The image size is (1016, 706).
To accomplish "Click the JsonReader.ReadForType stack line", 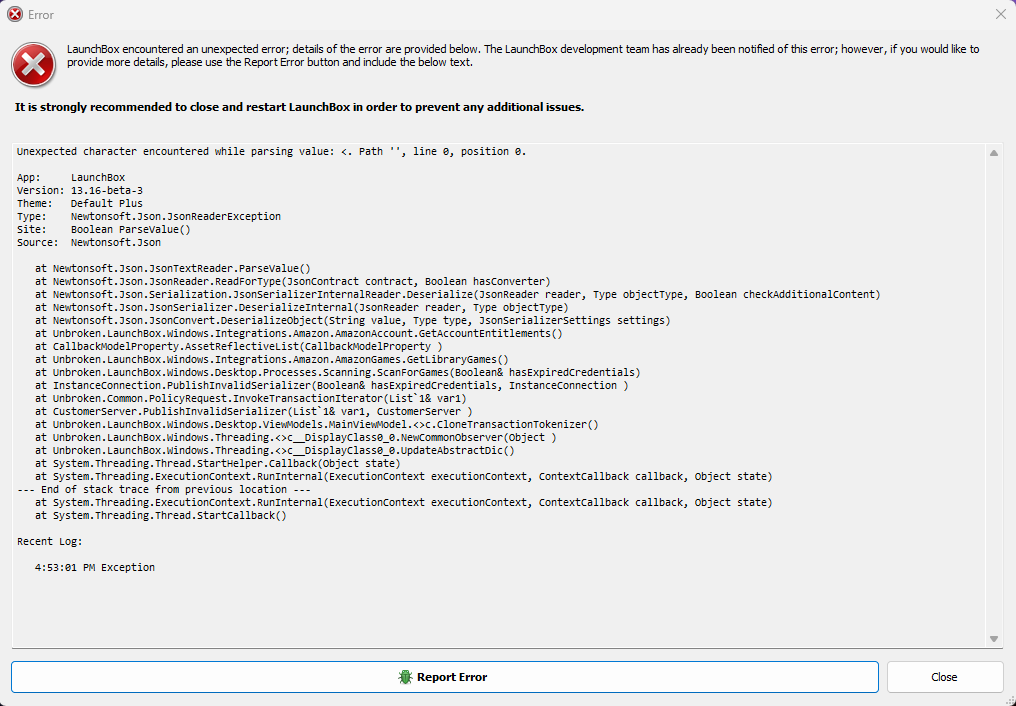I will click(x=293, y=281).
